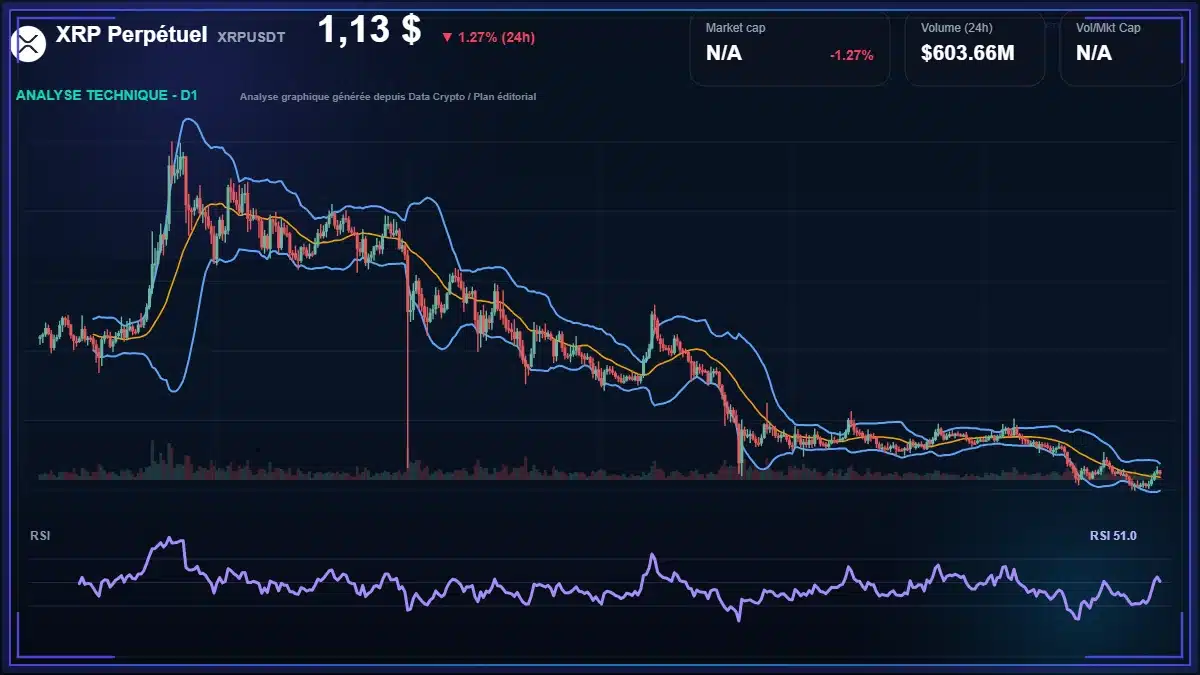Click the RSI 51.0 reading
The height and width of the screenshot is (675, 1200).
point(1113,536)
